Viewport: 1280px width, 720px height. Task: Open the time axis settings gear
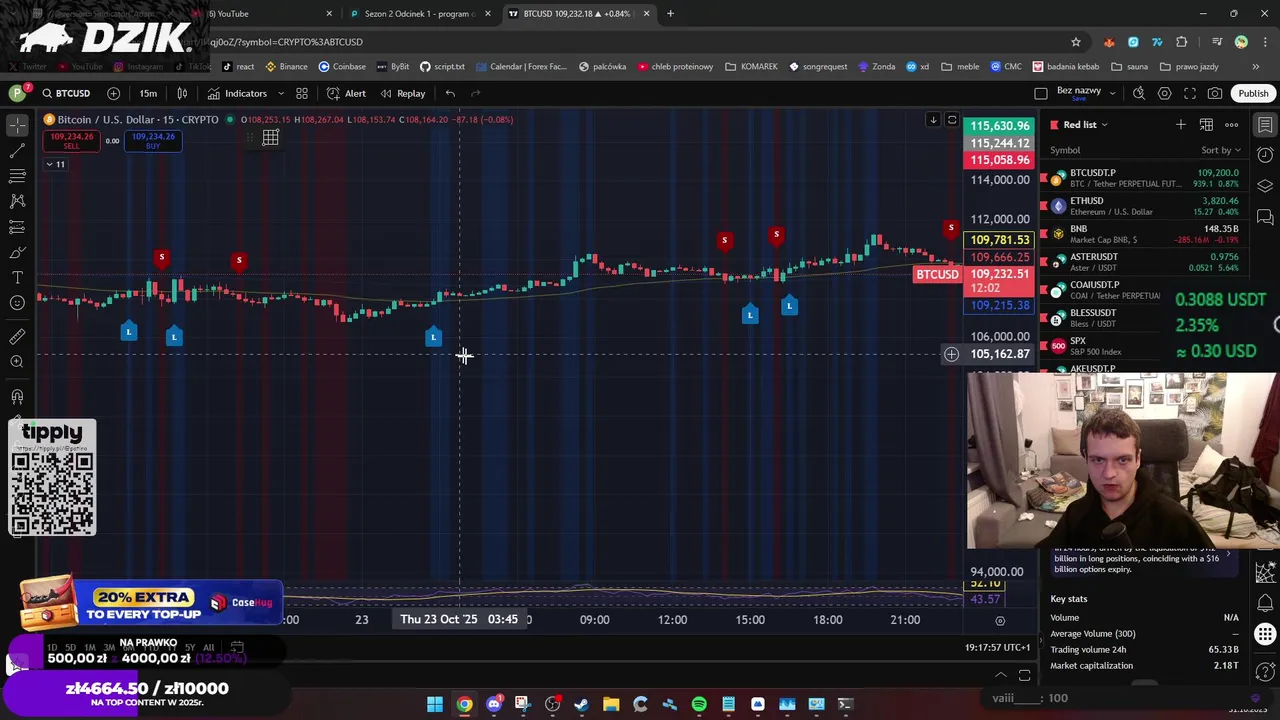point(1000,621)
